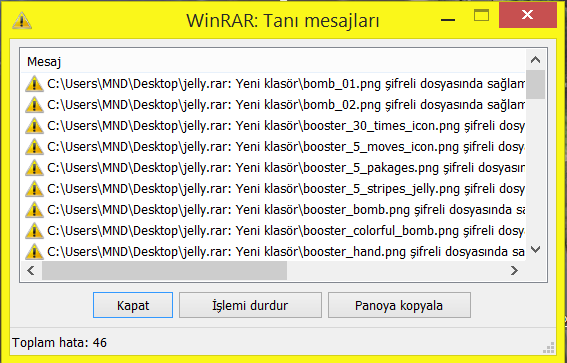
Task: Click the warning icon beside booster_5_stripes_jelly.png
Action: click(34, 189)
